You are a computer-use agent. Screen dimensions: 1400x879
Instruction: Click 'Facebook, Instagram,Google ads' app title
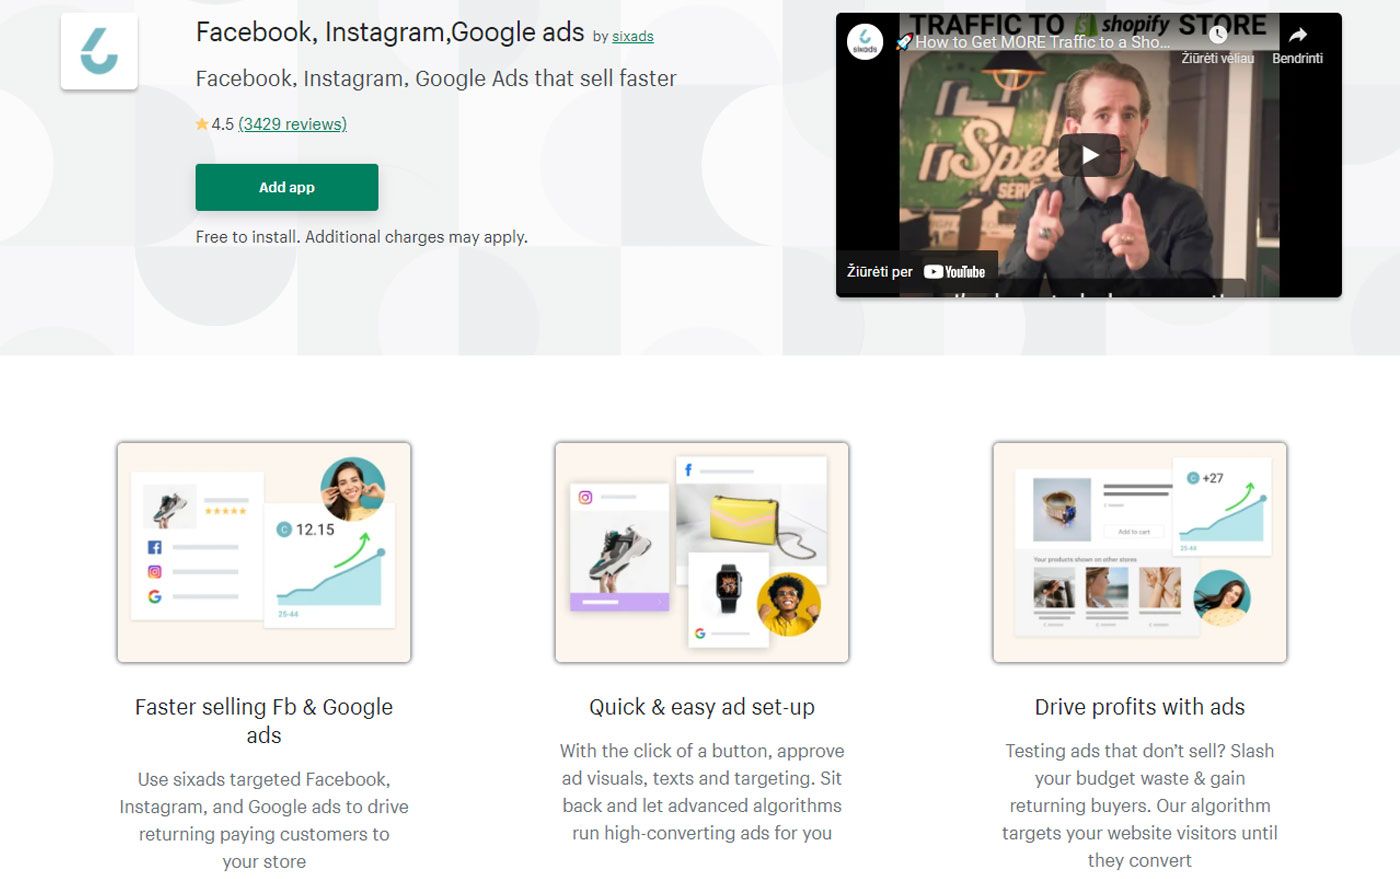click(390, 32)
